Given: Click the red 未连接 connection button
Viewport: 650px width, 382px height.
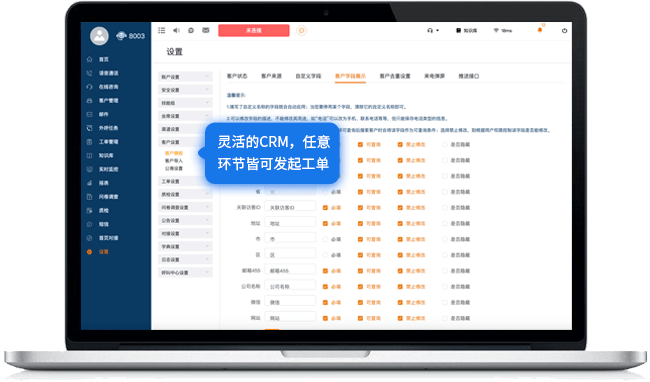Looking at the screenshot, I should (x=254, y=30).
